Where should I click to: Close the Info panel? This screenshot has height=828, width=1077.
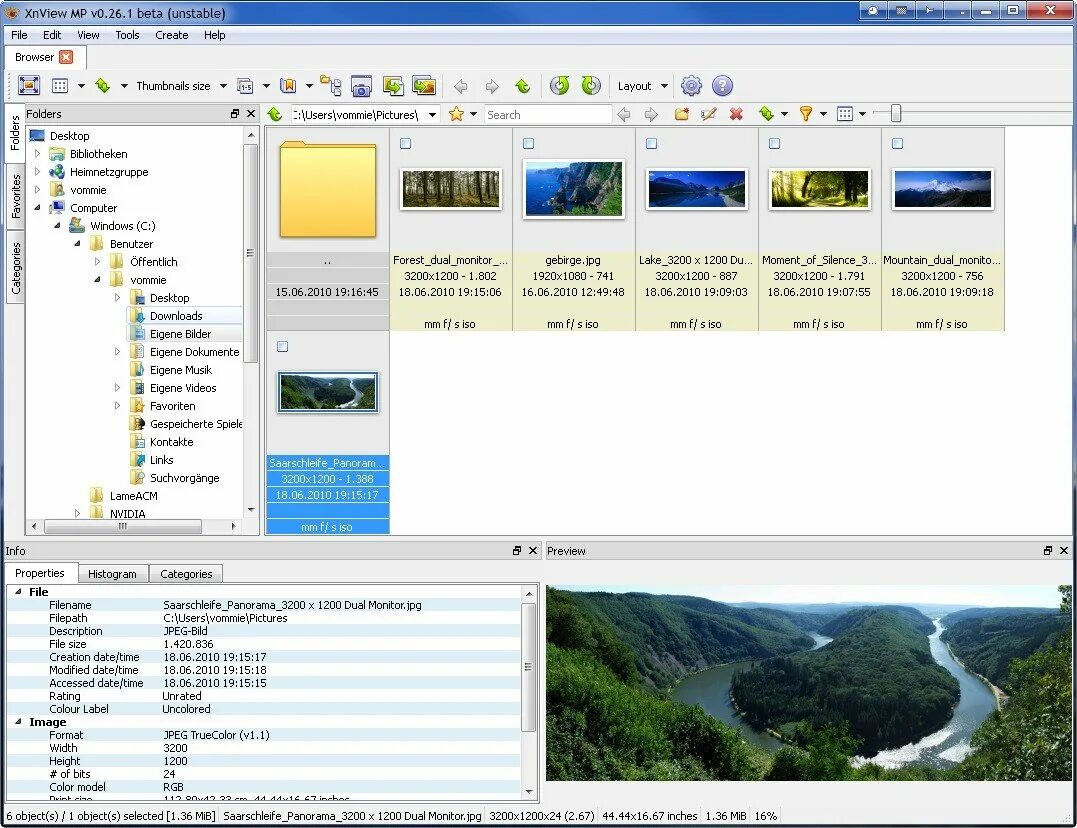coord(533,550)
